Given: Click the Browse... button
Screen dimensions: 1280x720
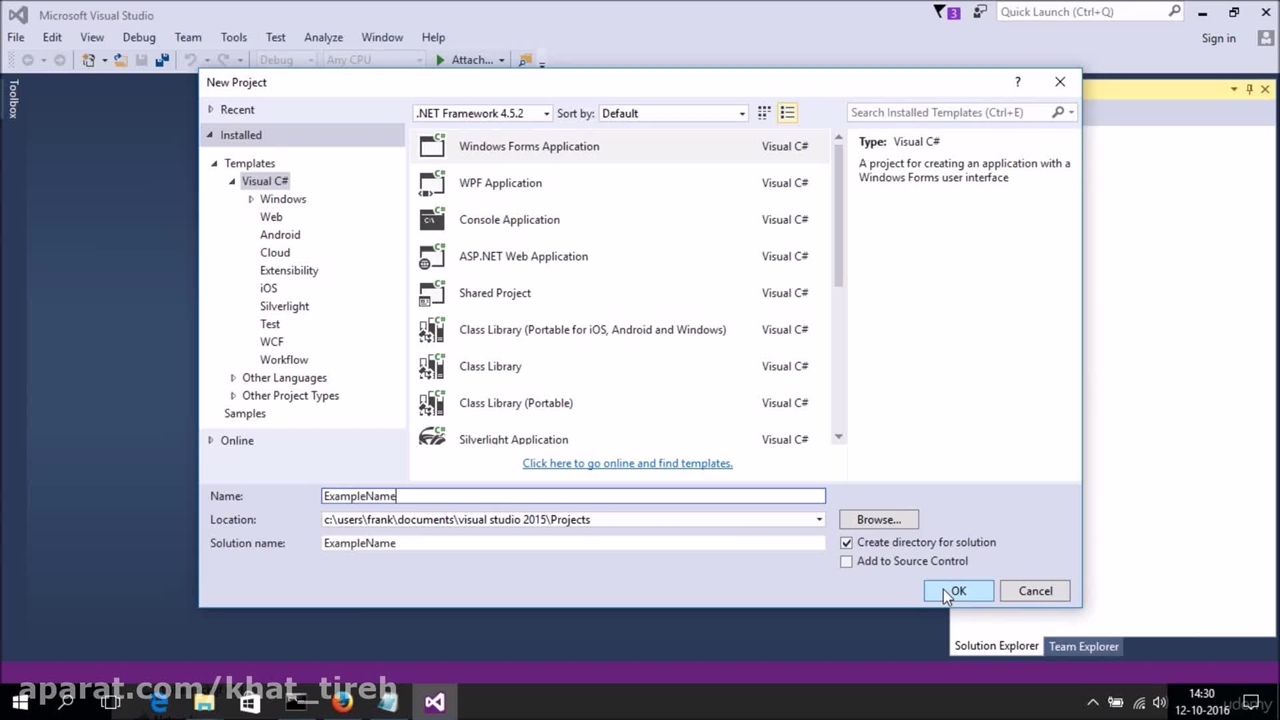Looking at the screenshot, I should click(878, 520).
